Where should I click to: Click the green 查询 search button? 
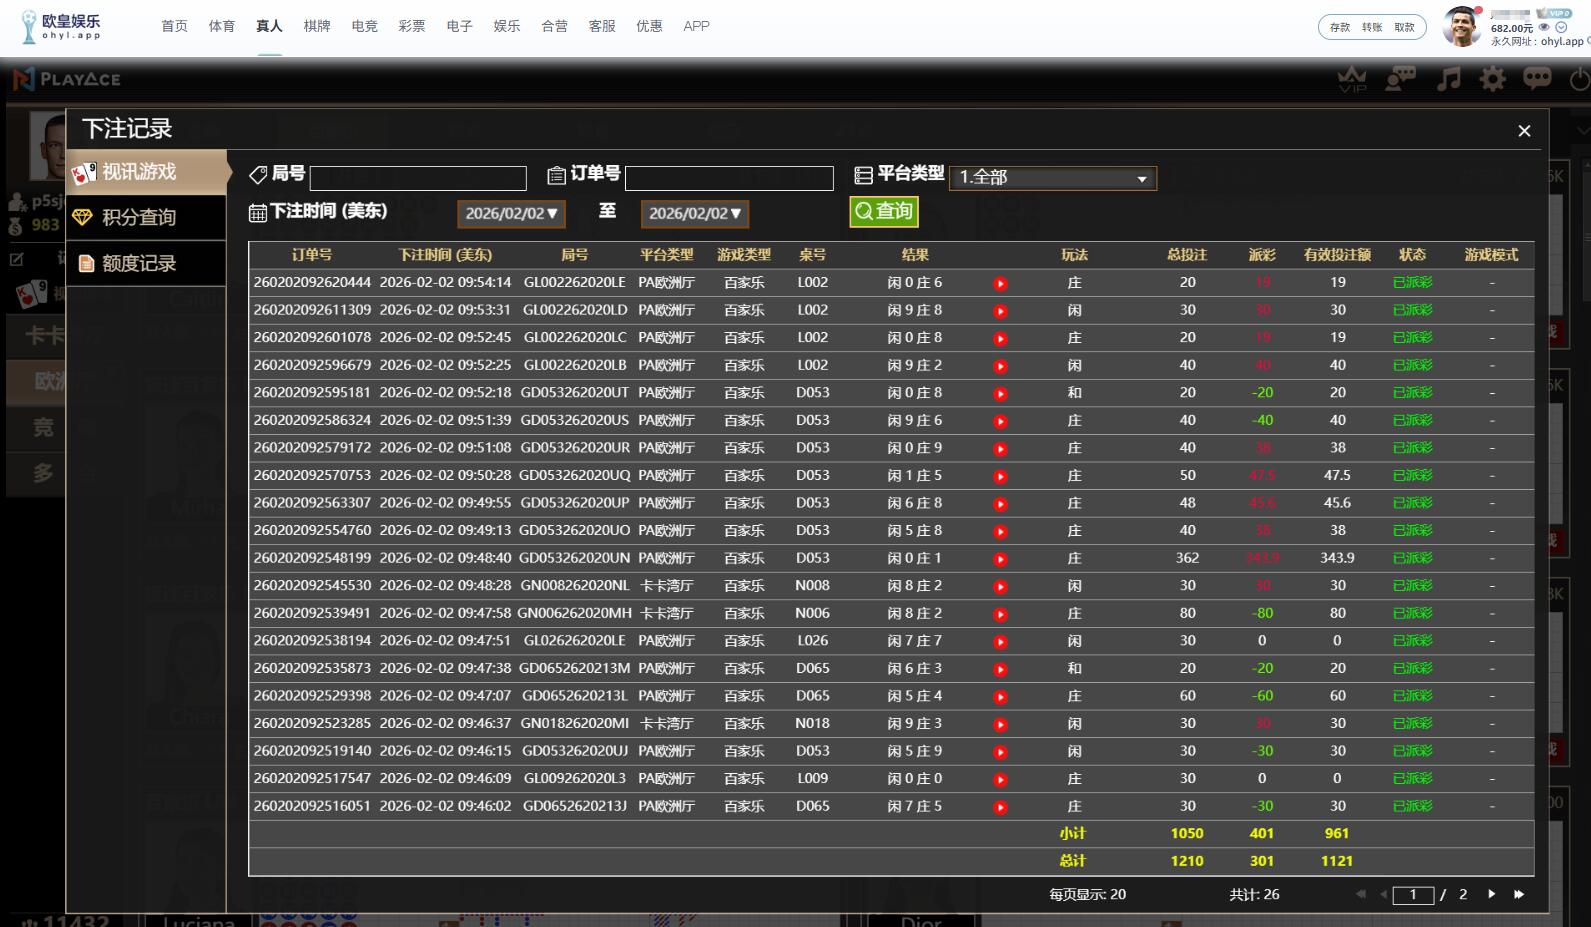tap(883, 211)
